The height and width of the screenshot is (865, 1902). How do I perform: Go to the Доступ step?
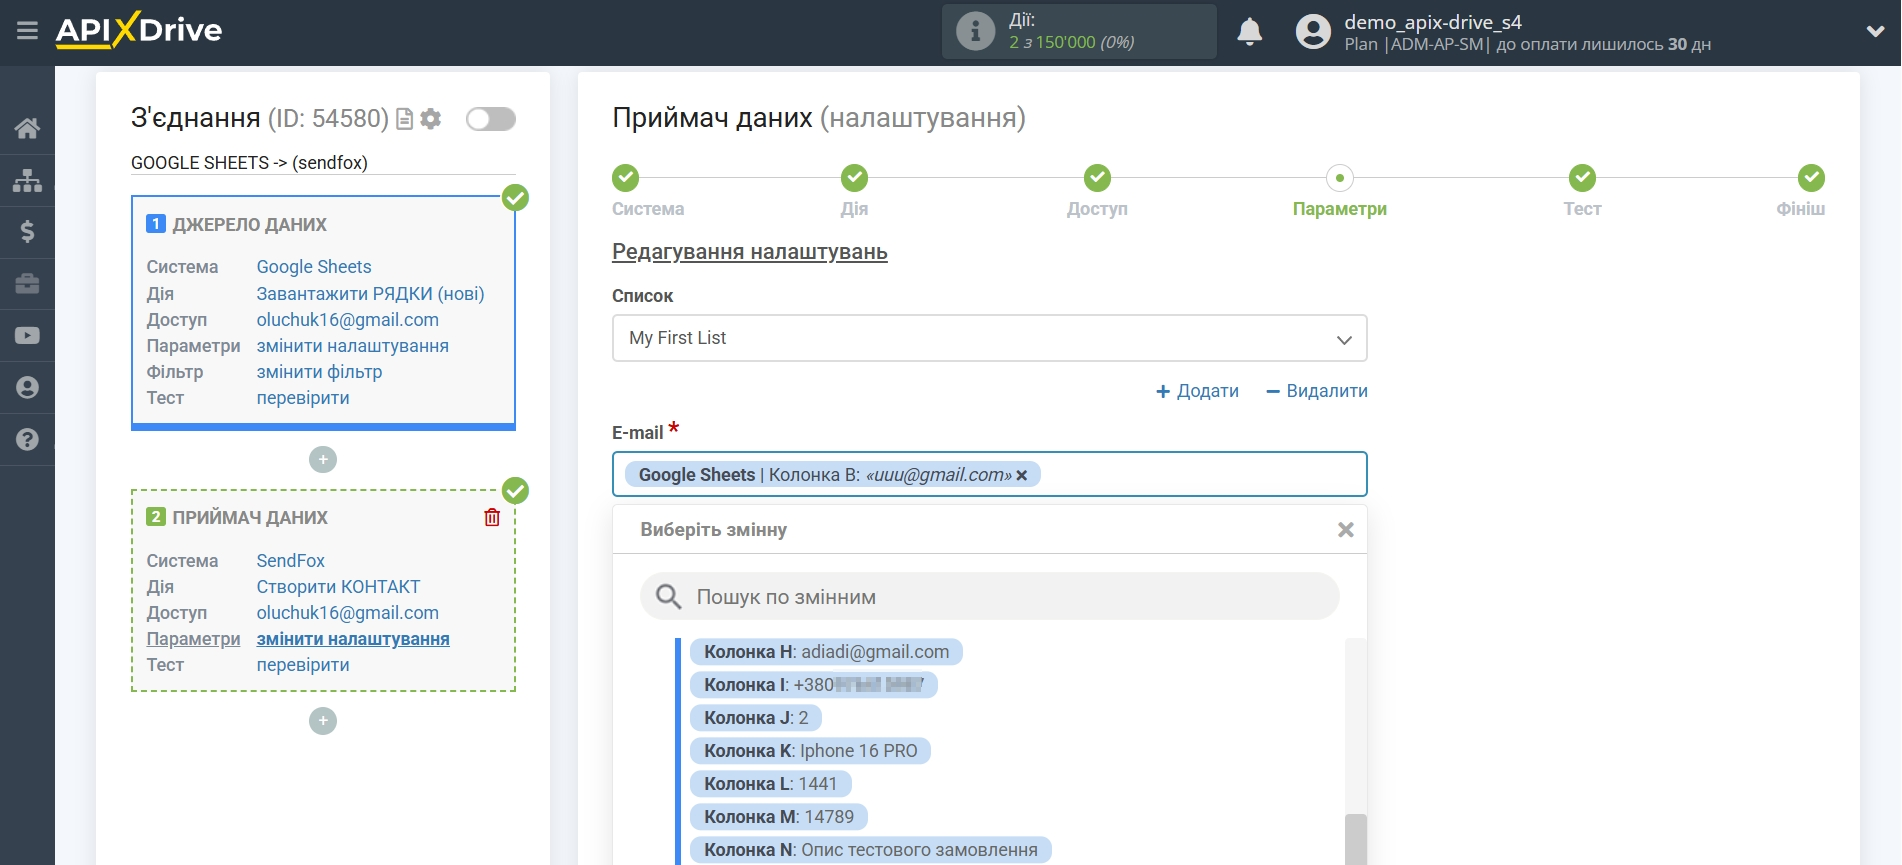click(x=1097, y=178)
